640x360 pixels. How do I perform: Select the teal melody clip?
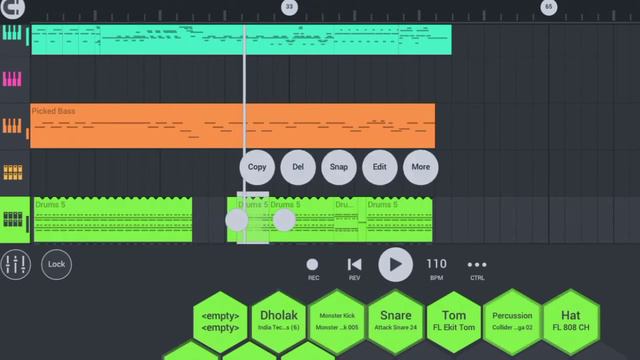(x=241, y=40)
